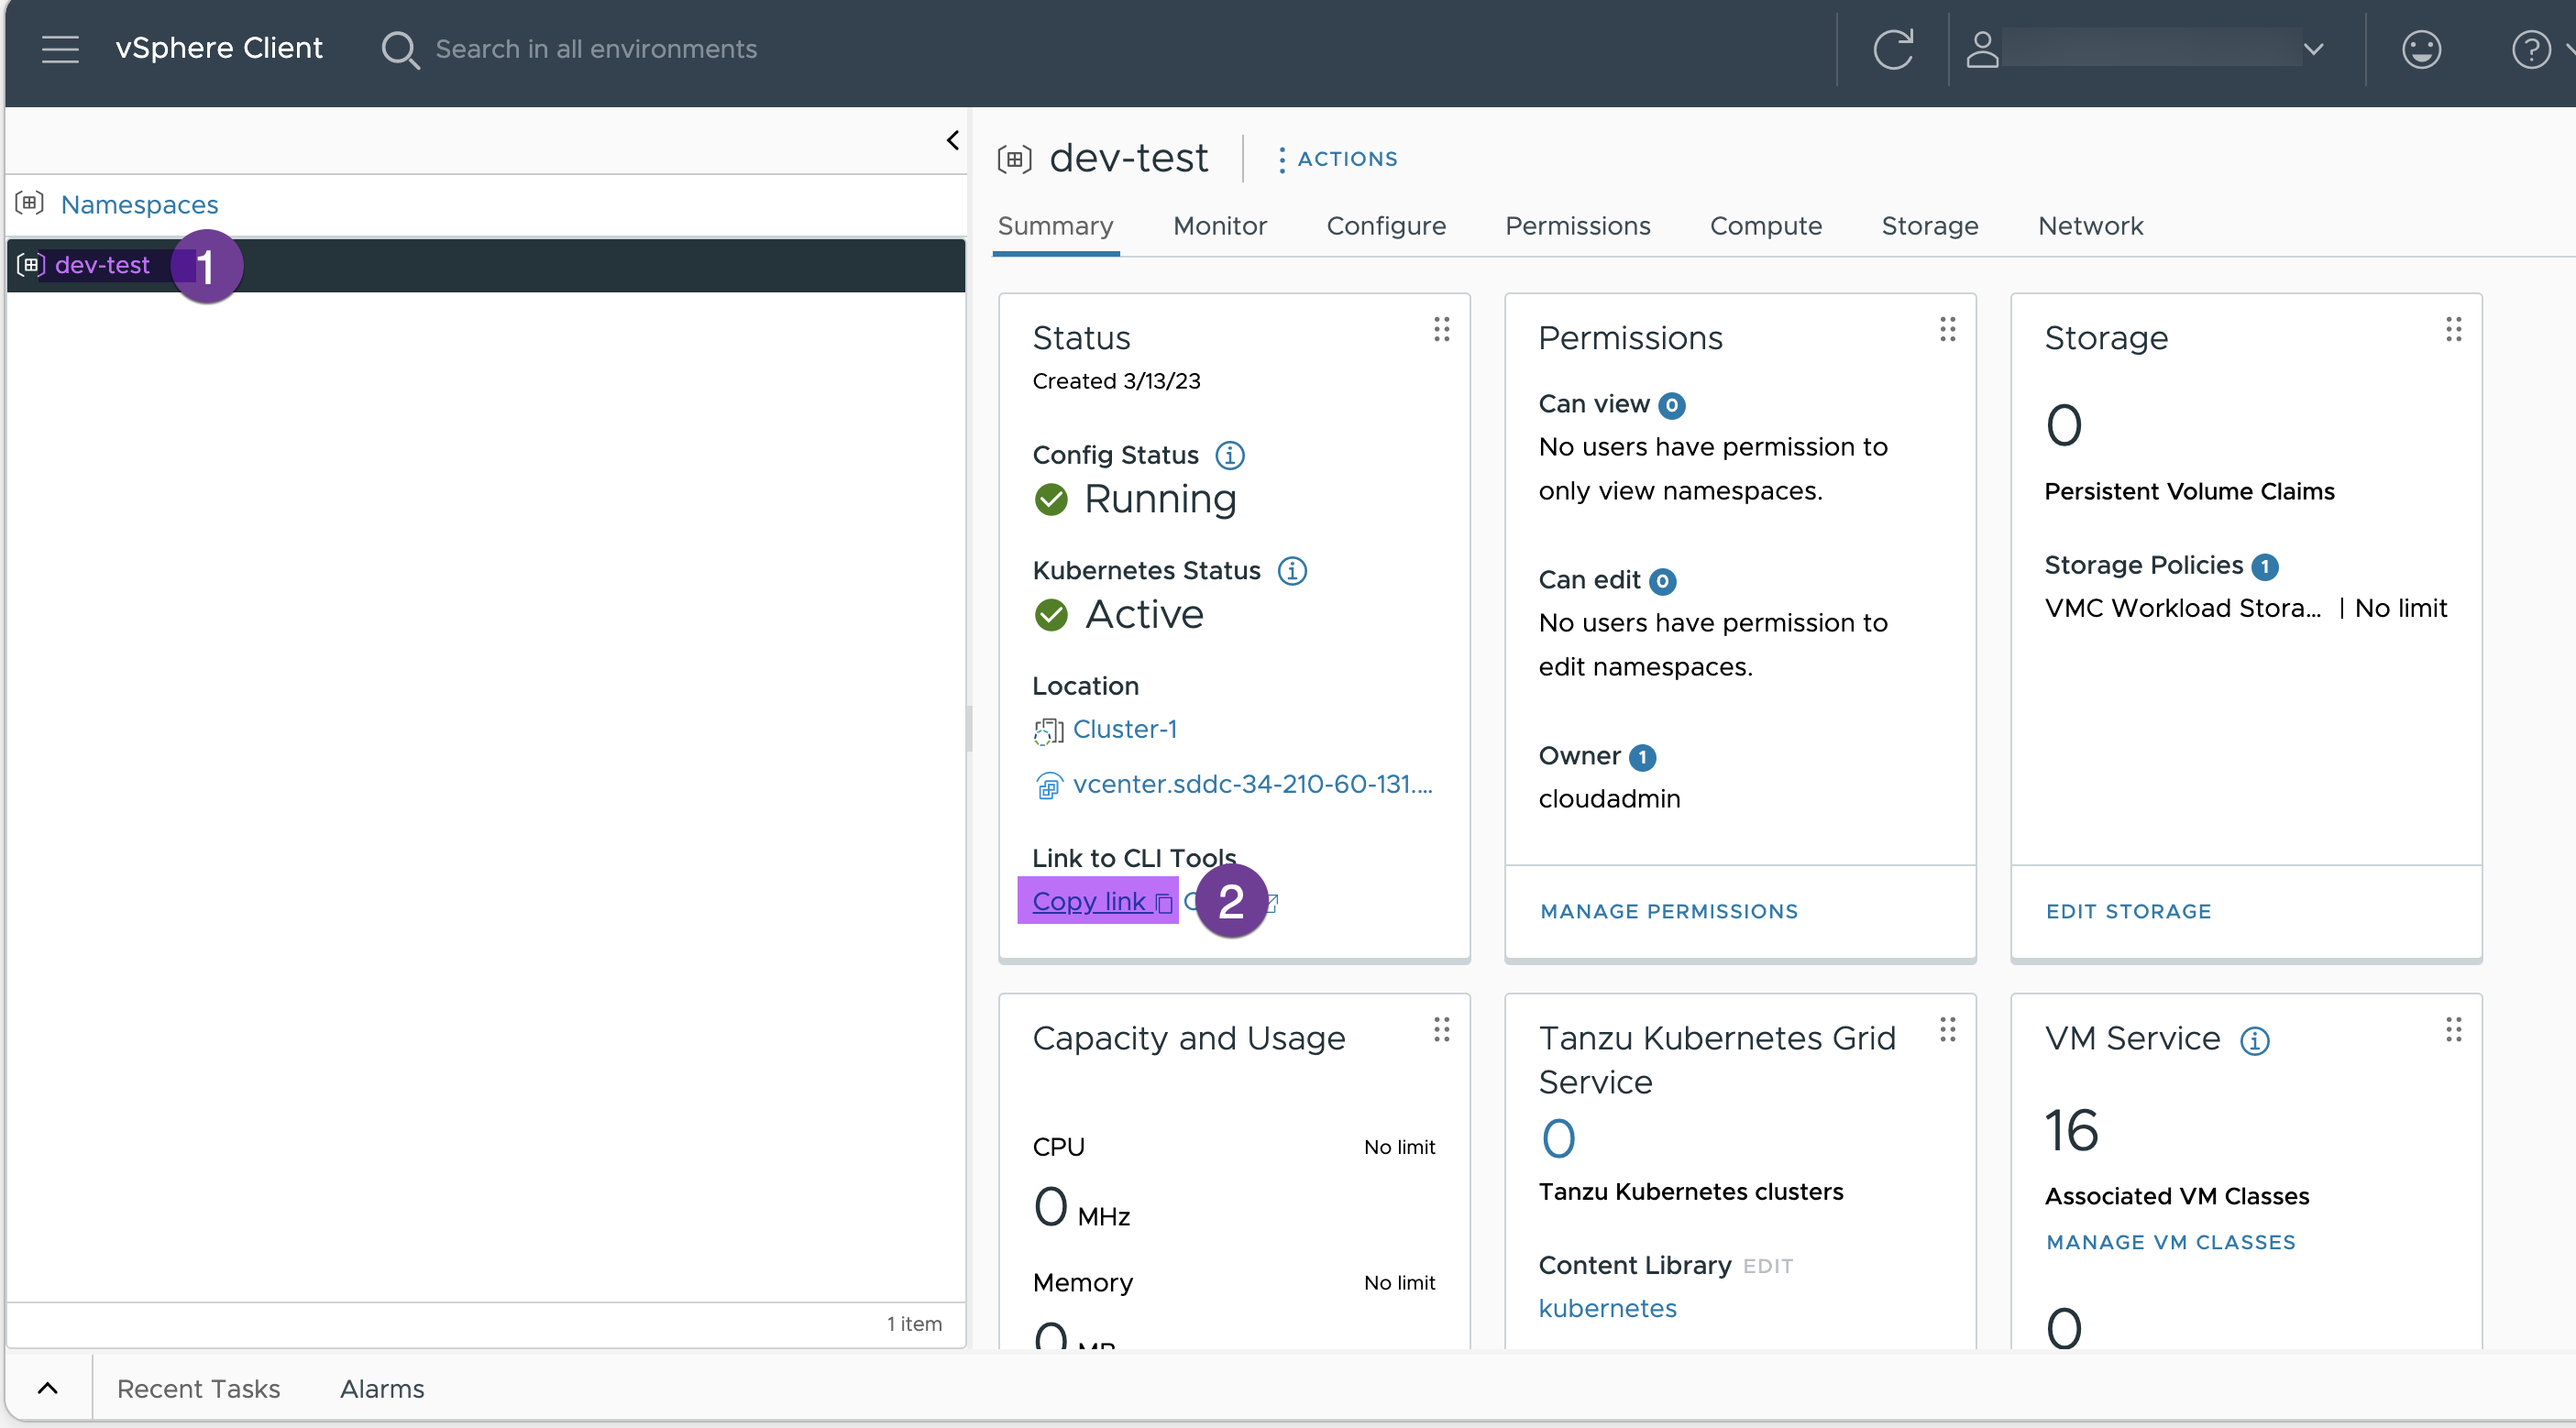2576x1428 pixels.
Task: Open the Recent Tasks tab
Action: click(198, 1388)
